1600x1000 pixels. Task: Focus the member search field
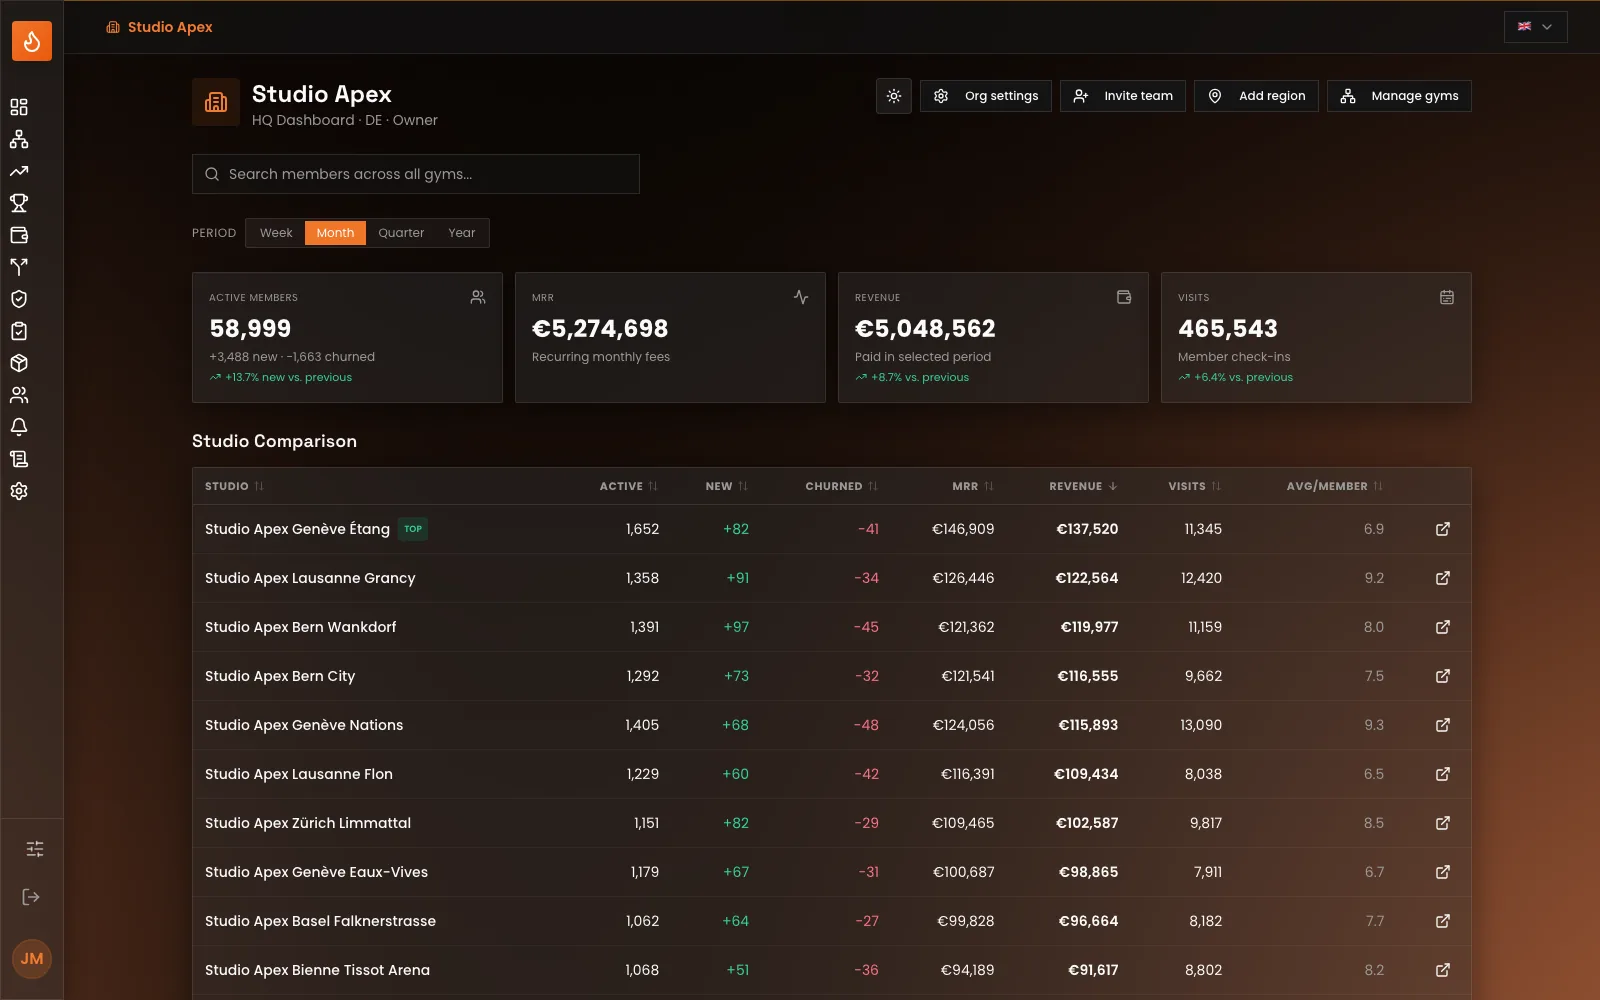click(x=416, y=174)
